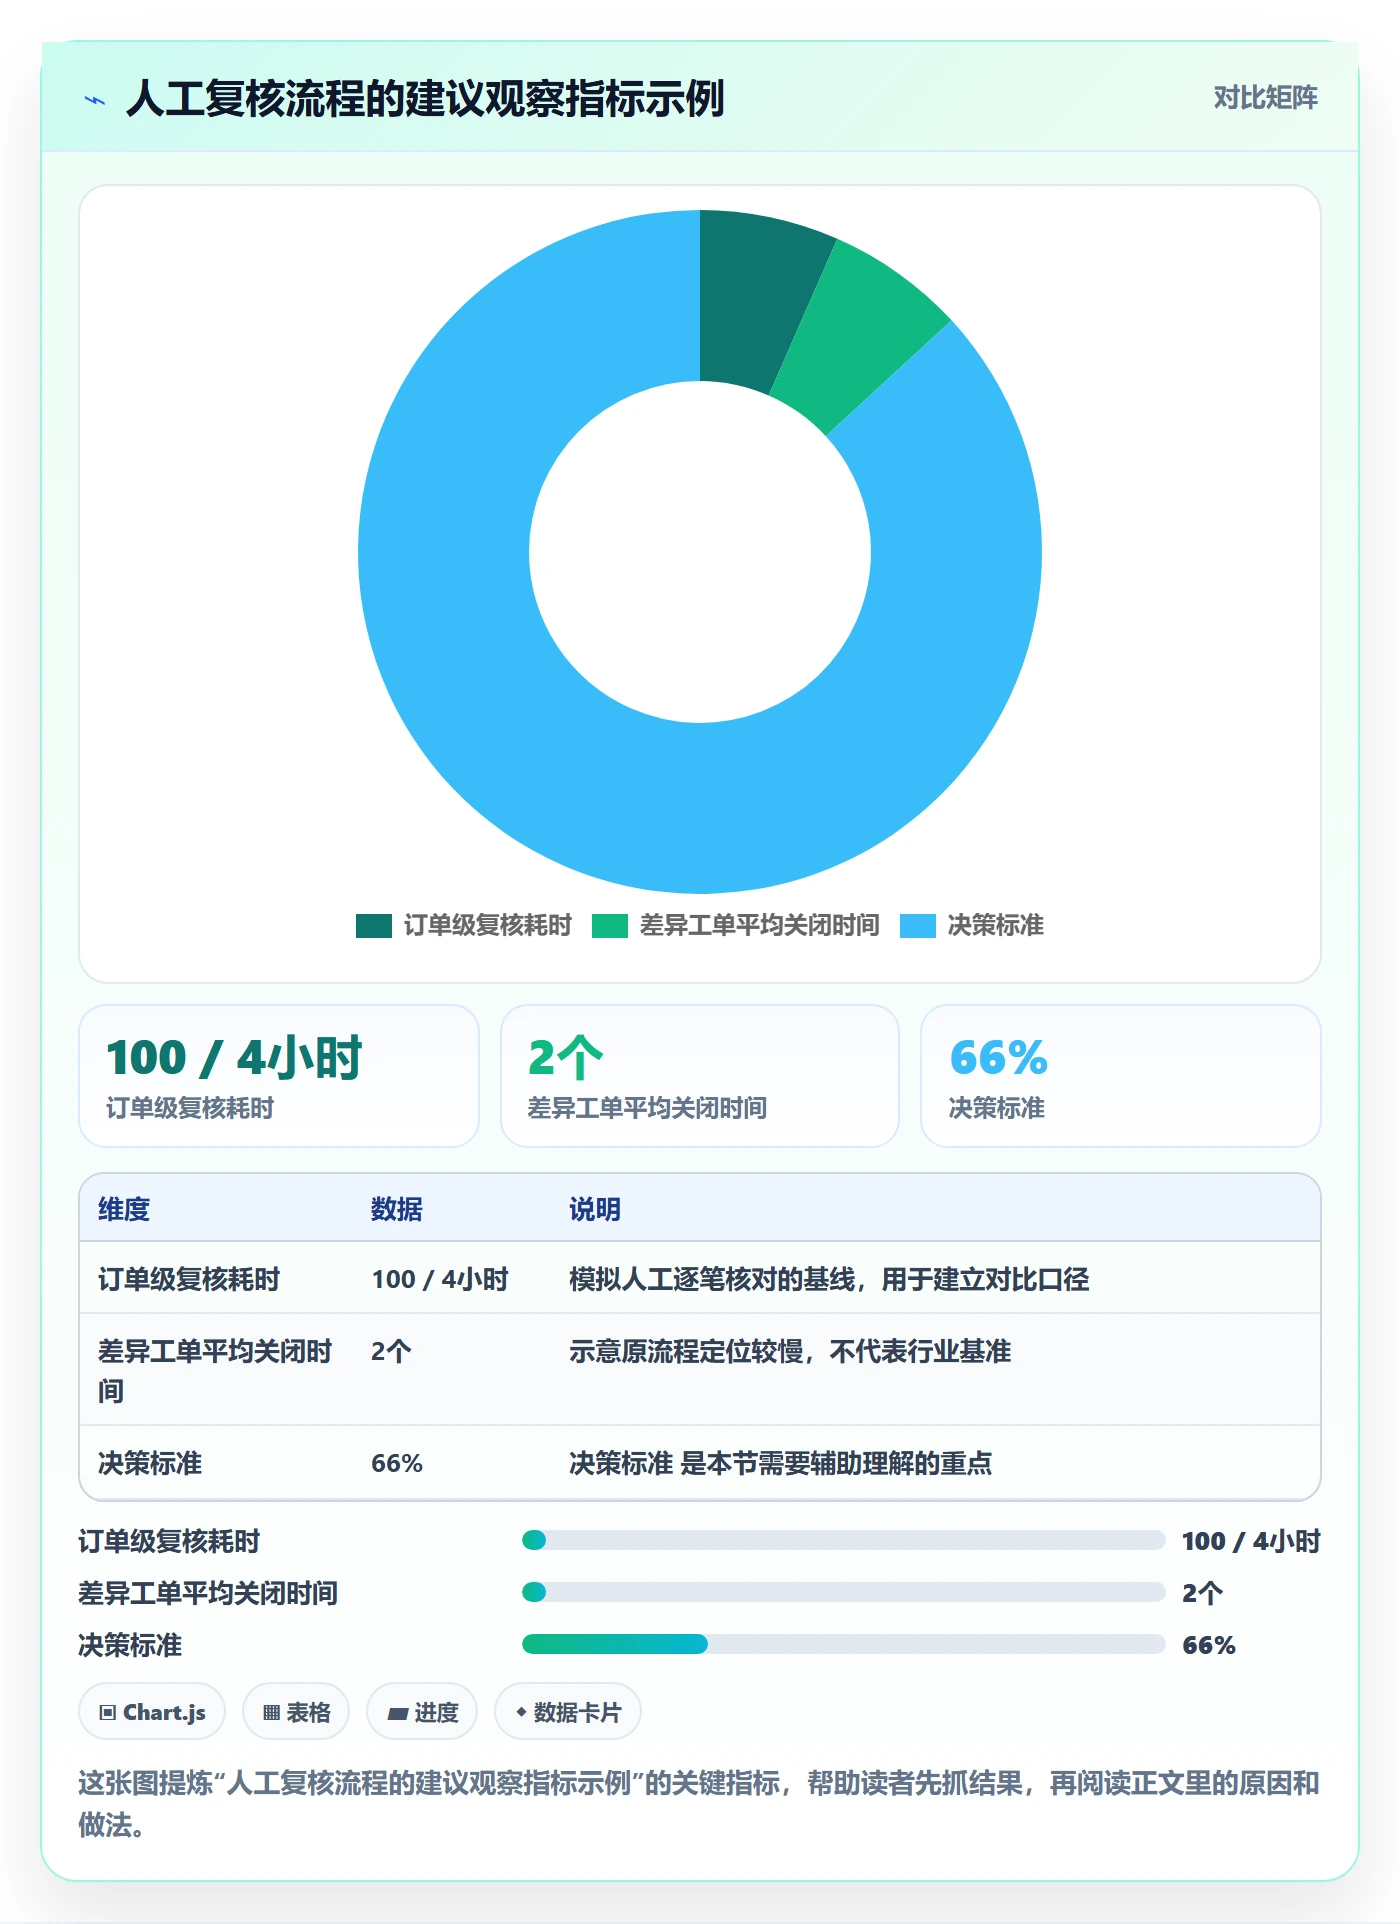This screenshot has width=1400, height=1924.
Task: Select cell 决策标准 是本节需要辅助理解的重点
Action: coord(780,1463)
